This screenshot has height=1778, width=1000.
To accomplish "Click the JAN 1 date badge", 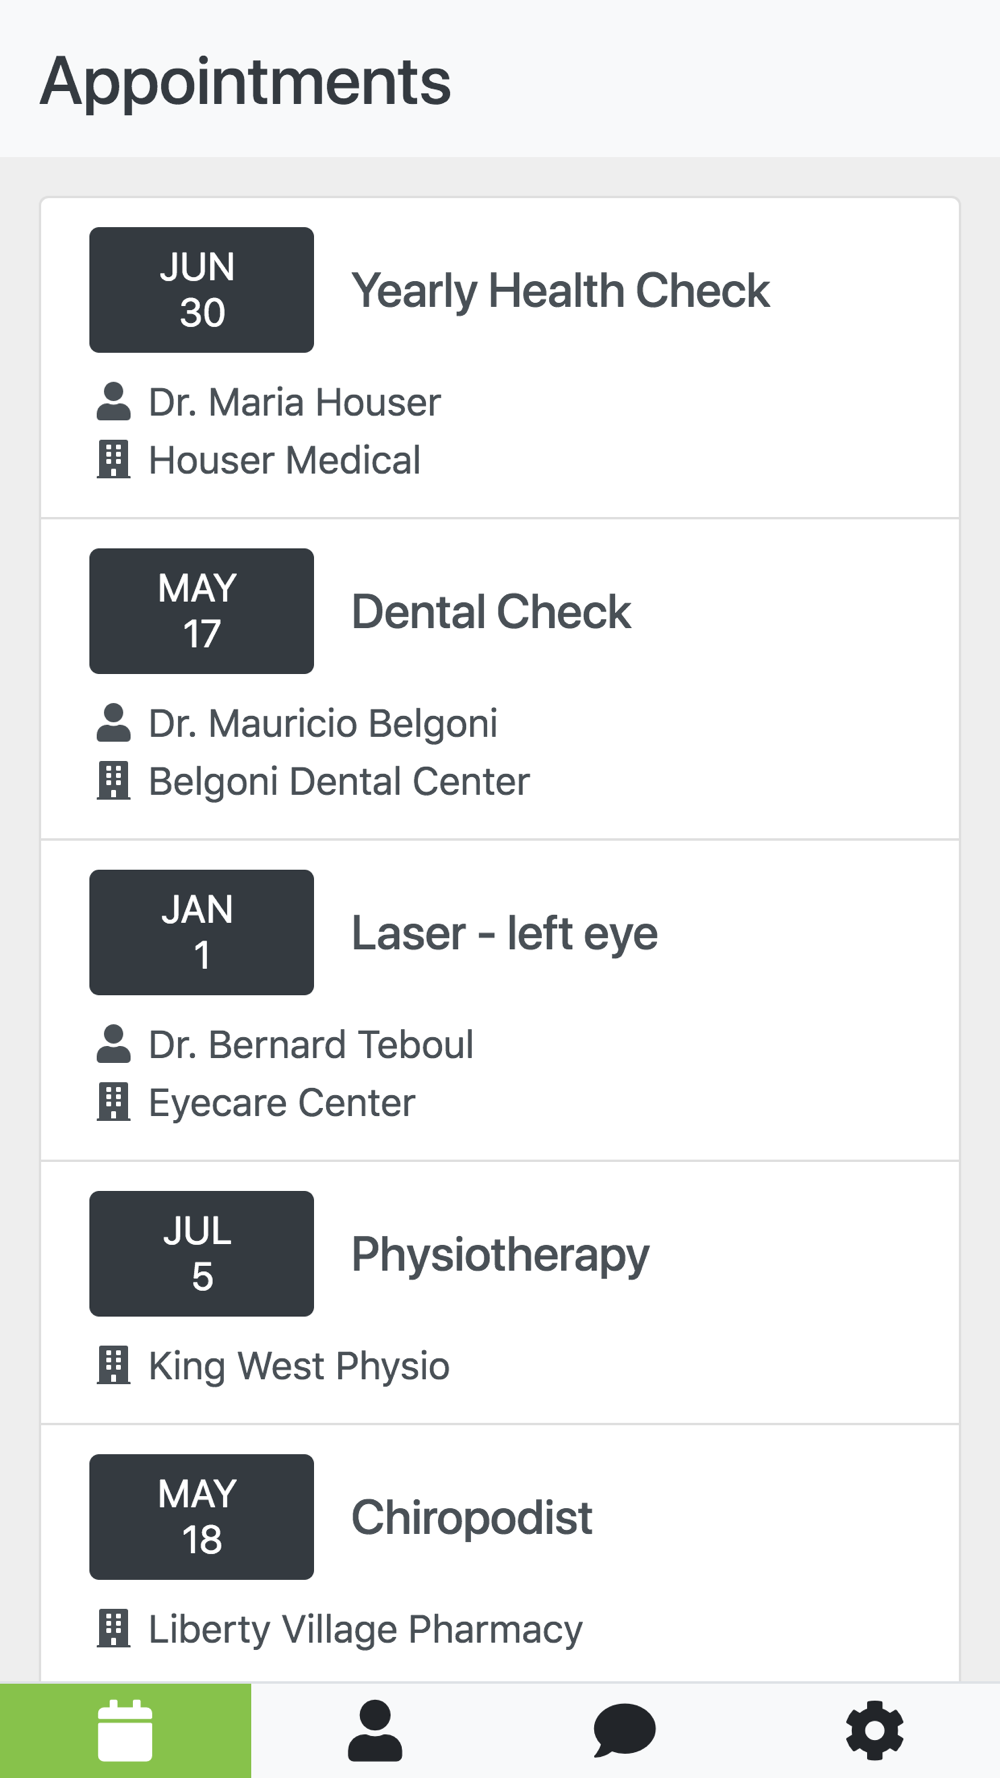I will (201, 932).
